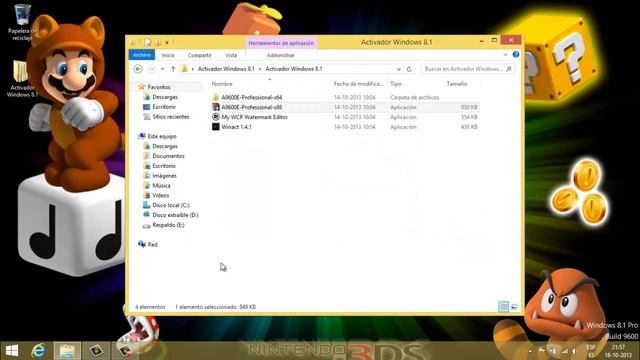Show hidden system tray icons
Image resolution: width=640 pixels, height=360 pixels.
tap(530, 351)
